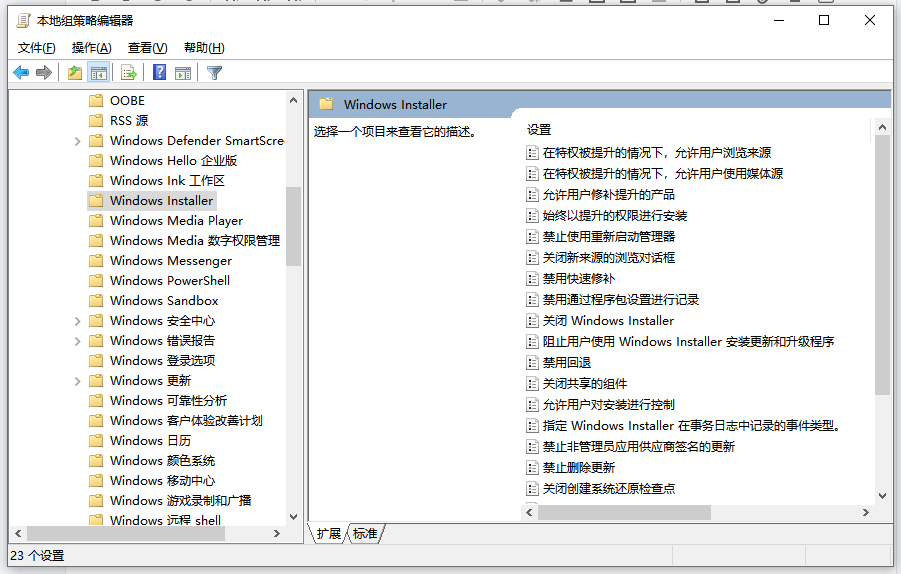Click settings list horizontal scroll right arrow
The height and width of the screenshot is (574, 901).
[866, 513]
